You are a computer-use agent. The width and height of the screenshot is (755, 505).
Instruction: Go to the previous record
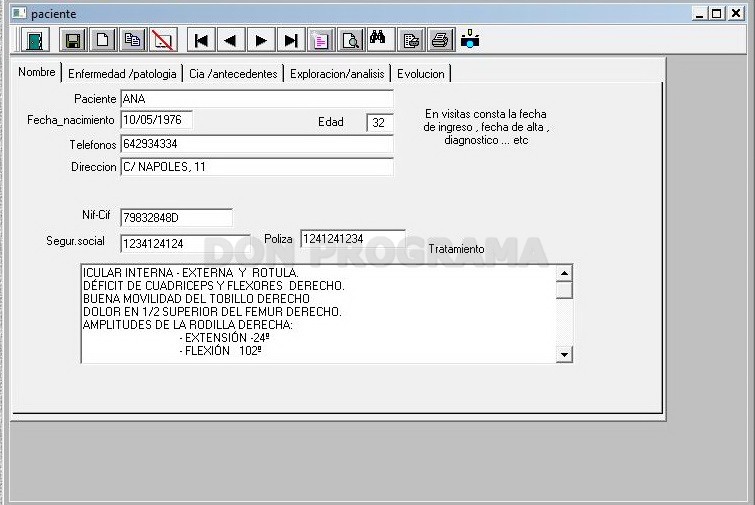click(x=231, y=40)
